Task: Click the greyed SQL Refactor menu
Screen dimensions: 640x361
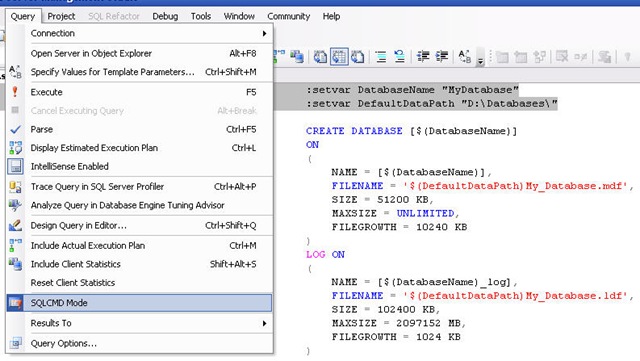Action: [x=114, y=16]
